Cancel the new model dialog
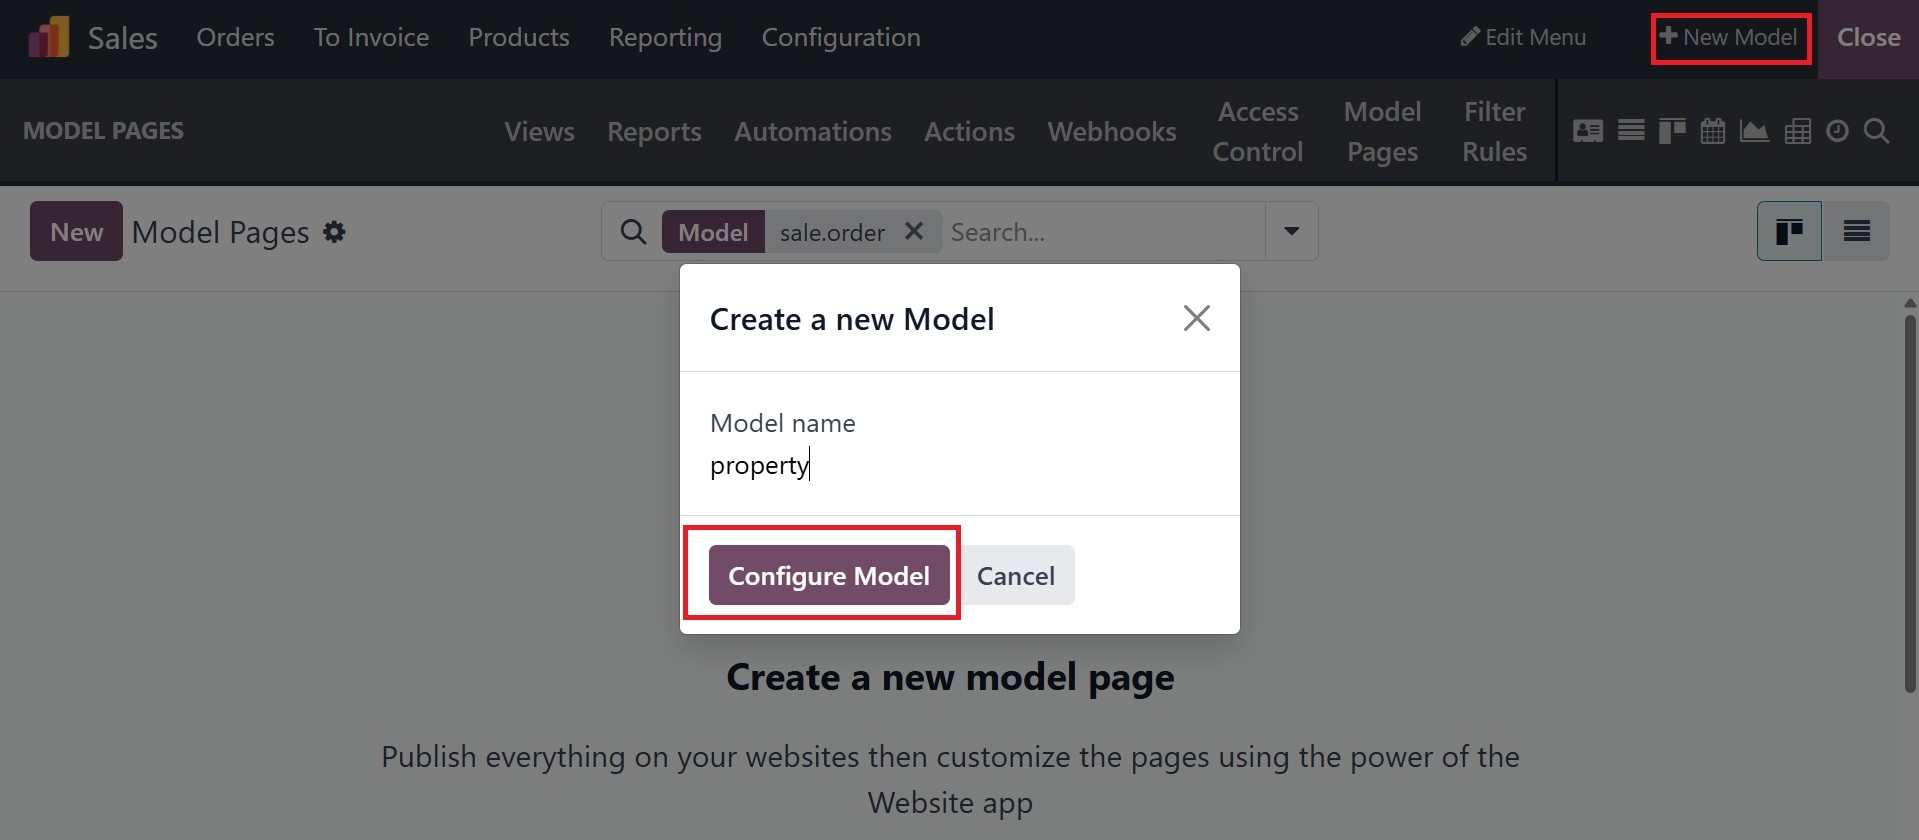This screenshot has width=1919, height=840. tap(1015, 575)
